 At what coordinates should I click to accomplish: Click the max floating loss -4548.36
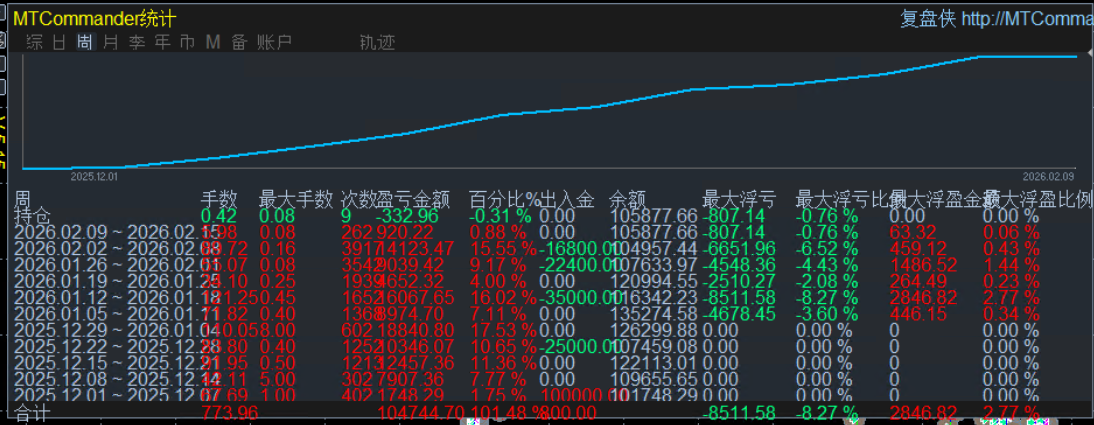738,265
